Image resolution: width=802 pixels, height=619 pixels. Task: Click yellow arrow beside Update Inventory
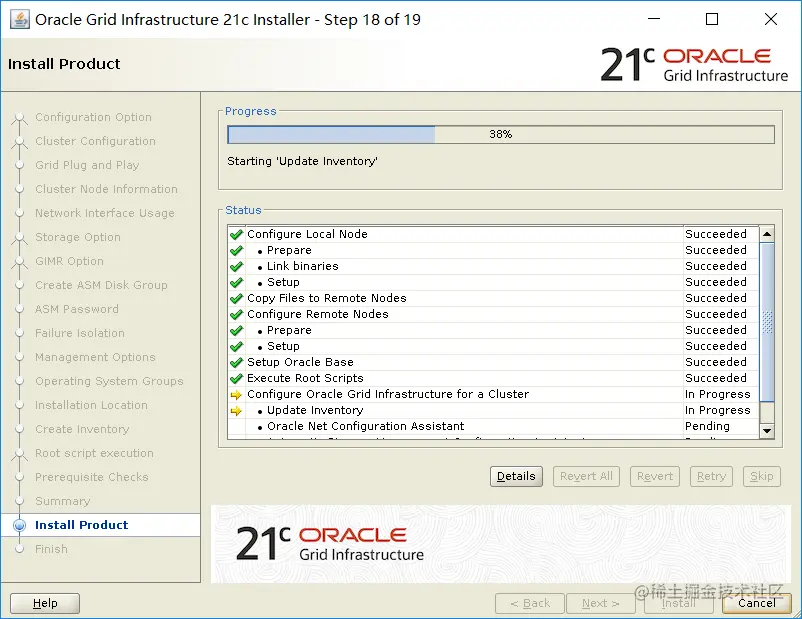(x=236, y=411)
